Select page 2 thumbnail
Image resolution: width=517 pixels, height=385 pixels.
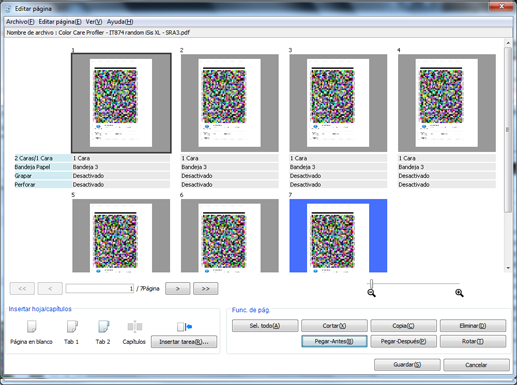[x=230, y=103]
